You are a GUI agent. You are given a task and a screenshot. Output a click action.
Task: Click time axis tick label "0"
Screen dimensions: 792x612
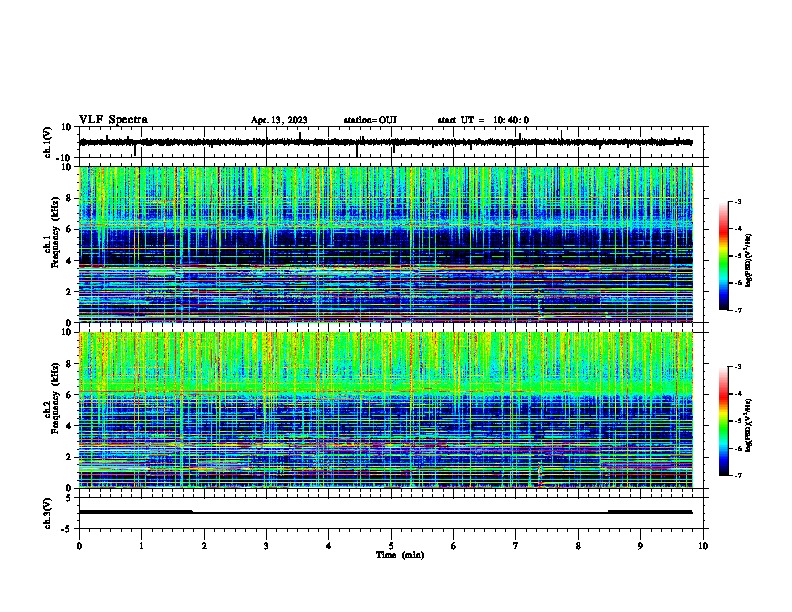79,546
